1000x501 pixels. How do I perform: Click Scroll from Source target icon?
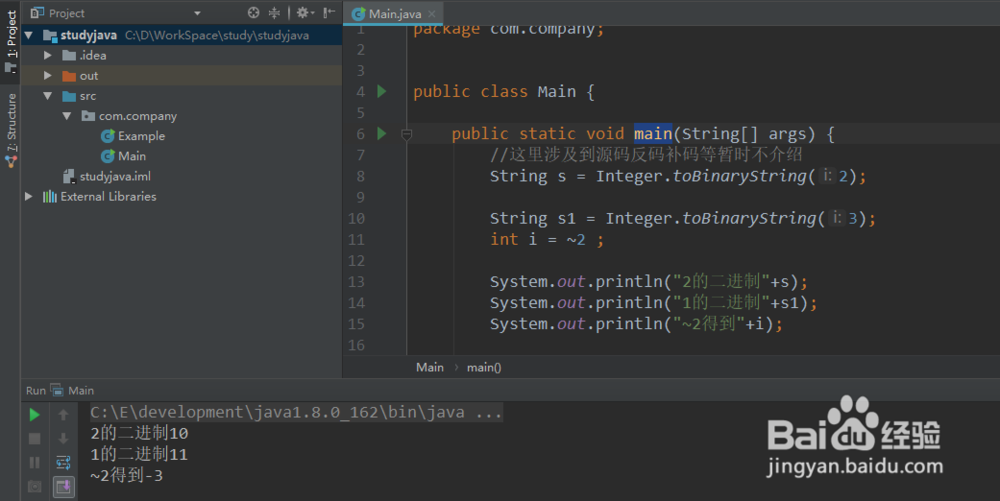point(253,13)
